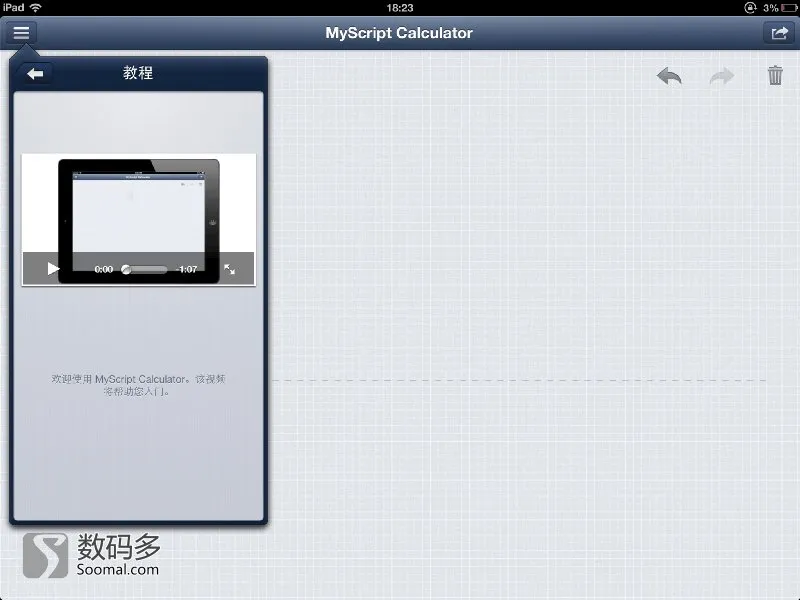800x600 pixels.
Task: Play the tutorial video
Action: 53,269
